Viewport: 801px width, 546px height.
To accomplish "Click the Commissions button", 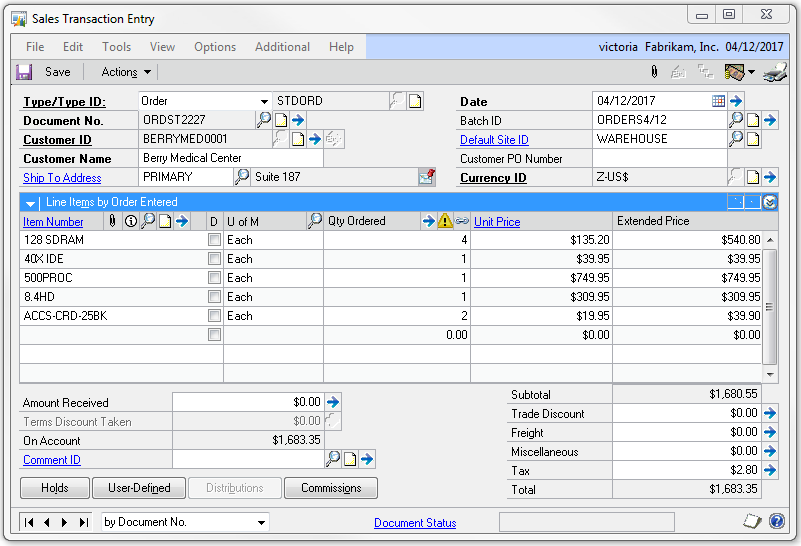I will pos(331,488).
